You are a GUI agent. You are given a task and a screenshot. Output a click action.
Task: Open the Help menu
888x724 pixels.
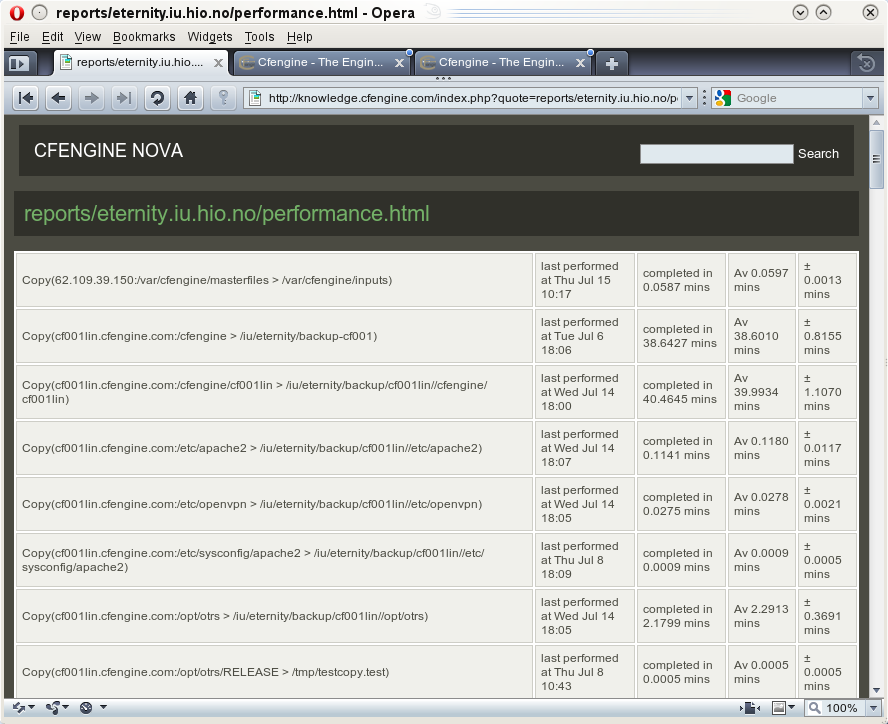[x=299, y=37]
